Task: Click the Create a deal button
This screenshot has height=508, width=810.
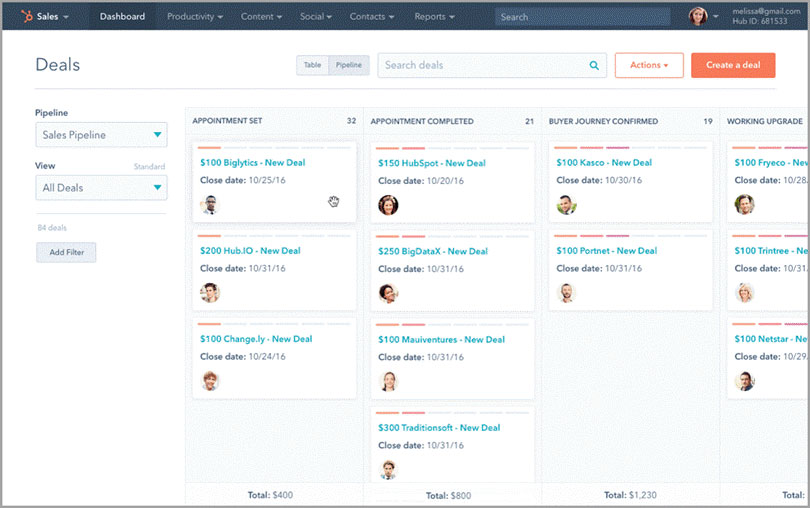Action: 733,65
